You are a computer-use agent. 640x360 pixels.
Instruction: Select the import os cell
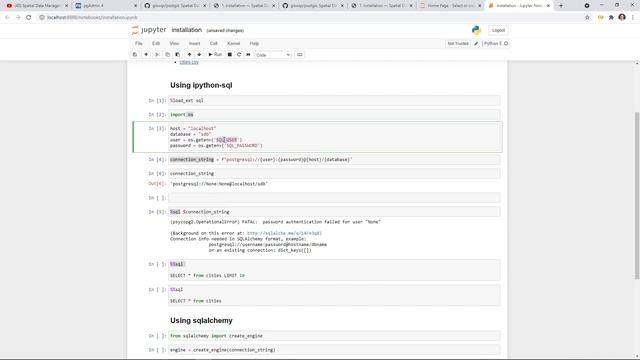(334, 115)
